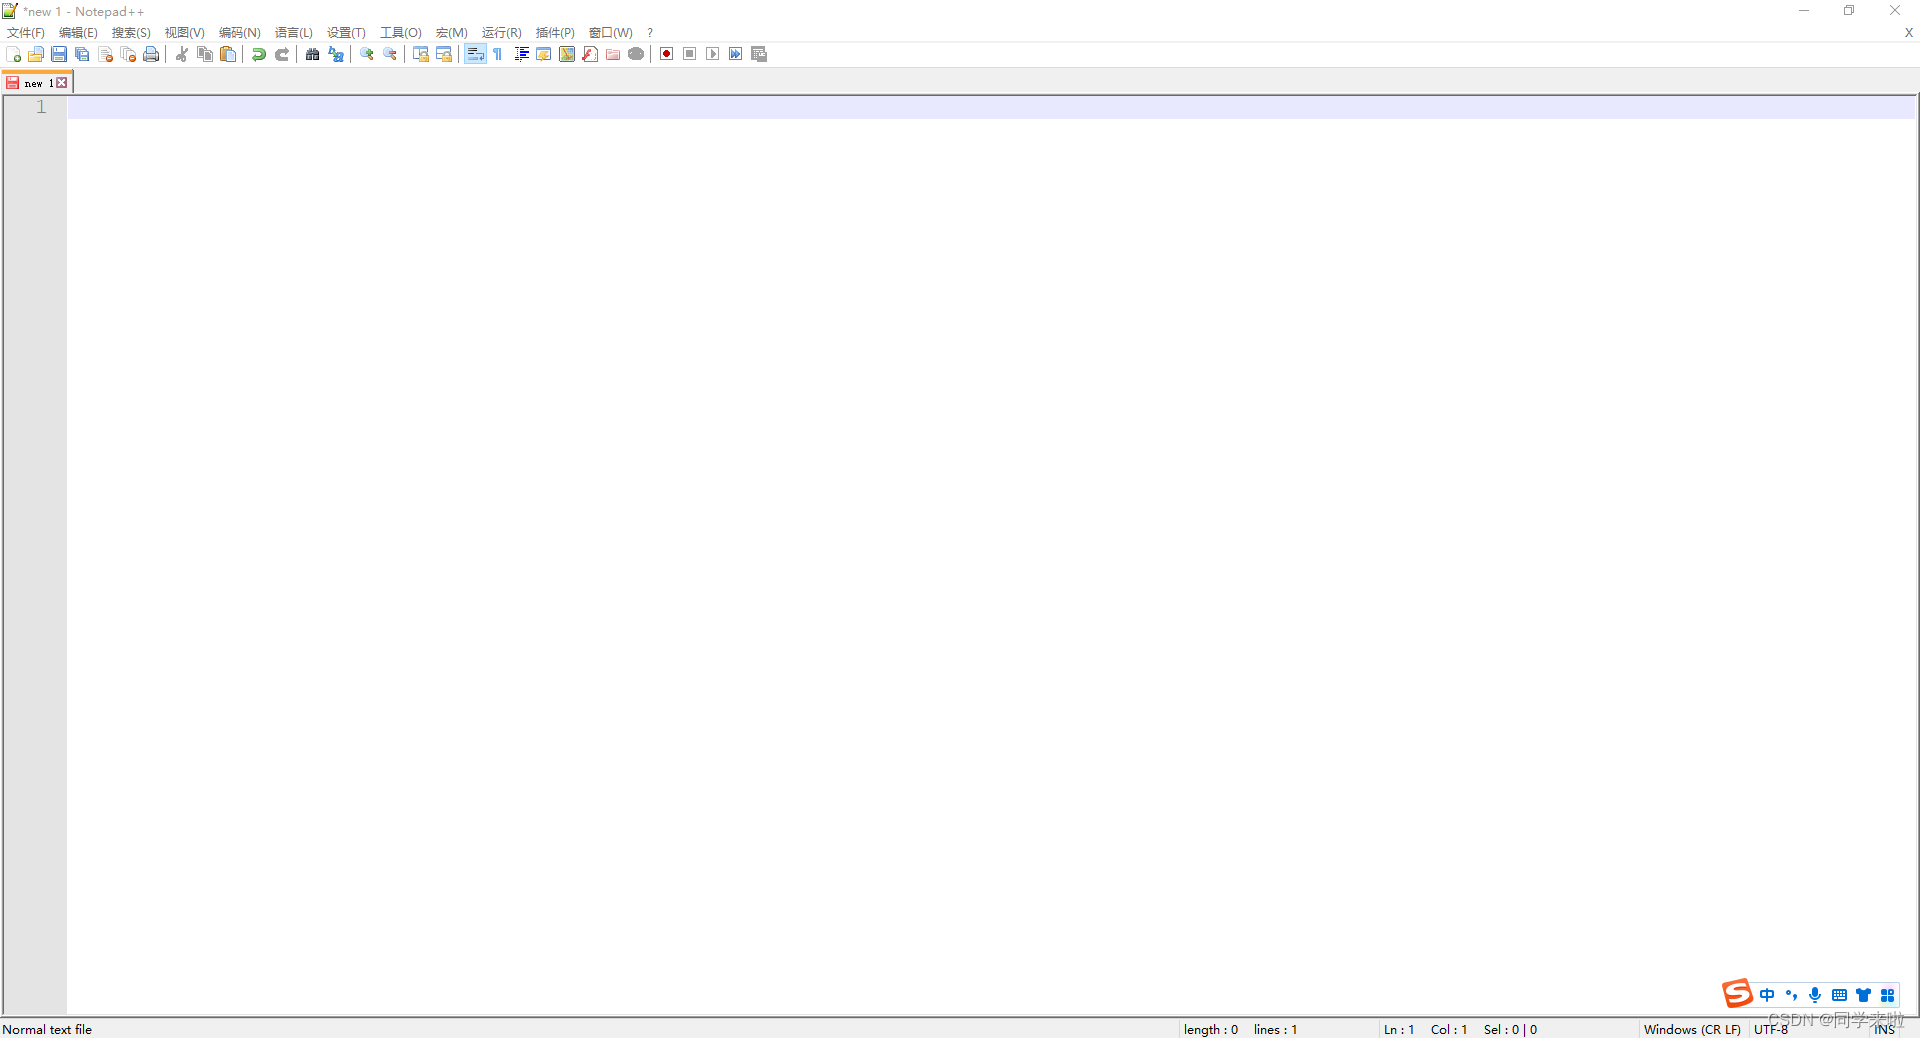This screenshot has height=1038, width=1920.
Task: Open the 窗口(W) menu
Action: pyautogui.click(x=611, y=33)
